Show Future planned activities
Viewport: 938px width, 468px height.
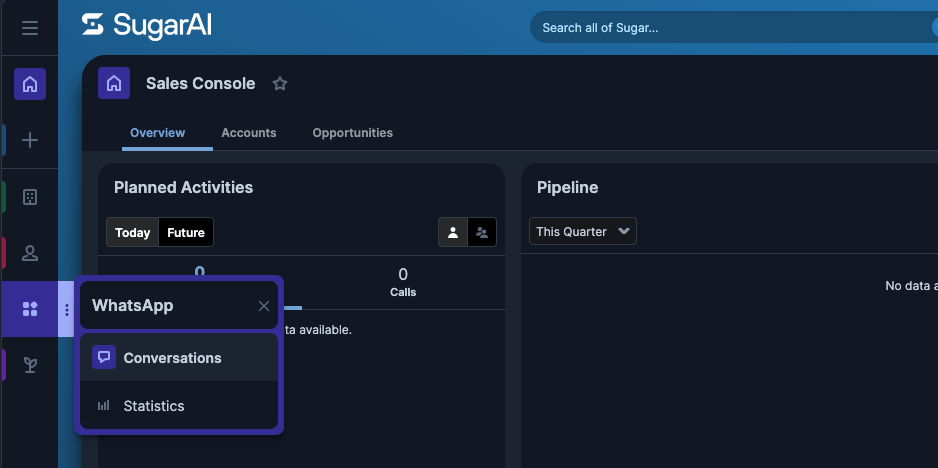[186, 232]
